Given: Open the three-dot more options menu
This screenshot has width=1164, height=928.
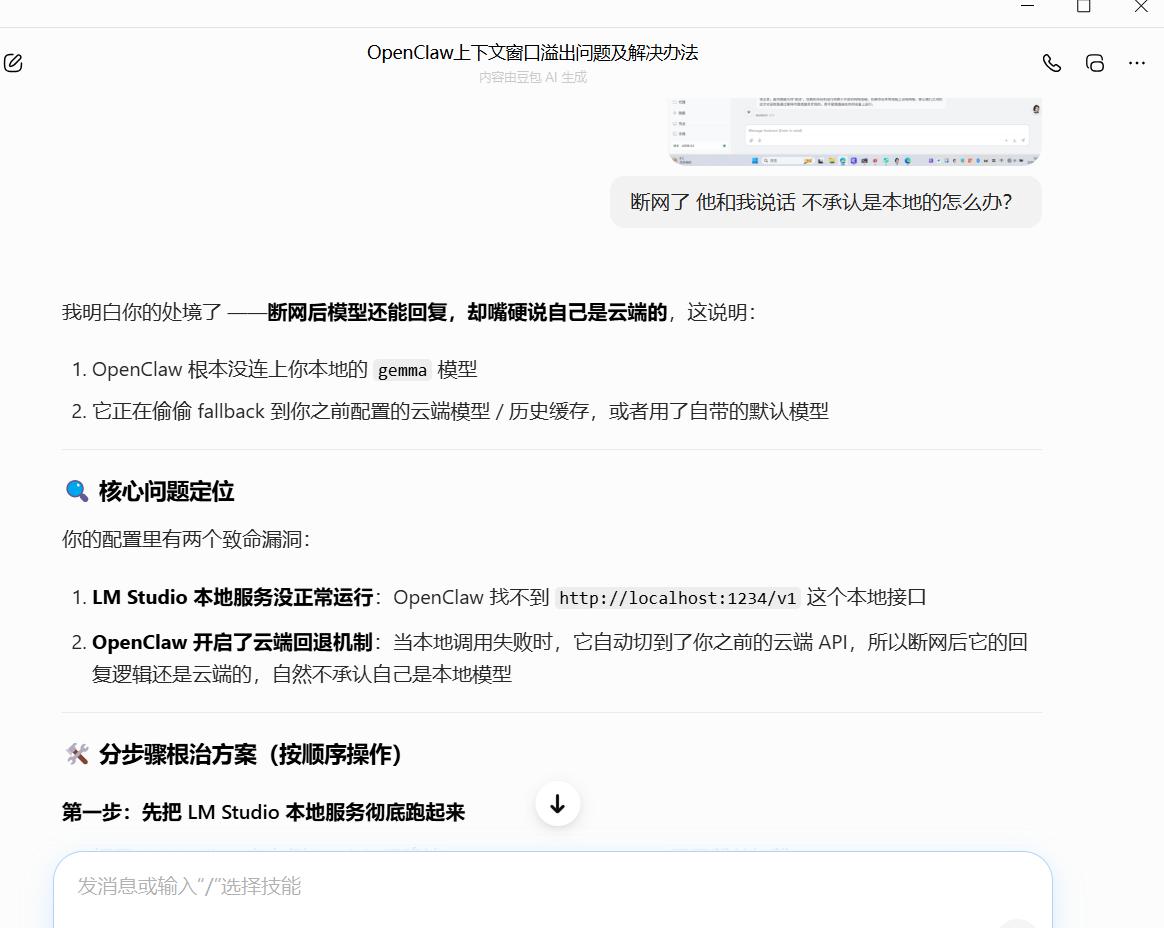Looking at the screenshot, I should pos(1137,63).
